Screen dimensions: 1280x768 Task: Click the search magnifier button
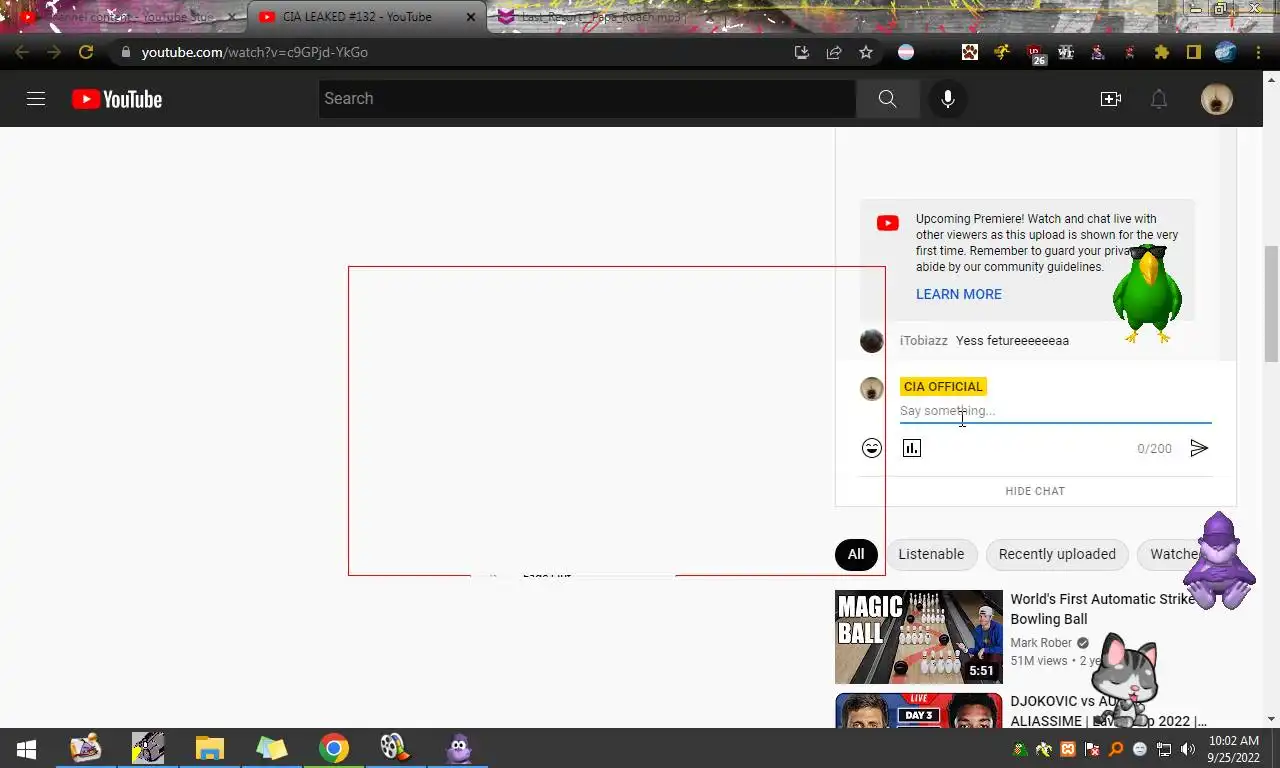point(887,99)
